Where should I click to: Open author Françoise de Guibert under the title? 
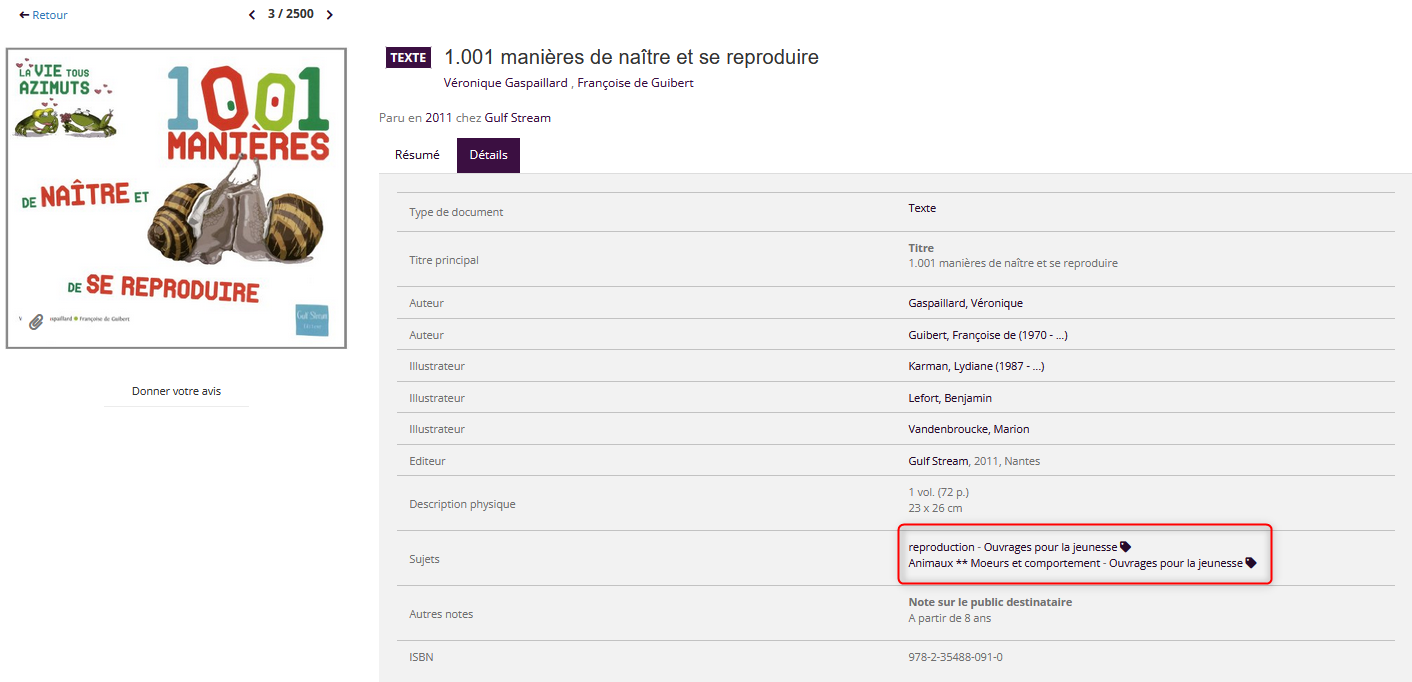[635, 83]
